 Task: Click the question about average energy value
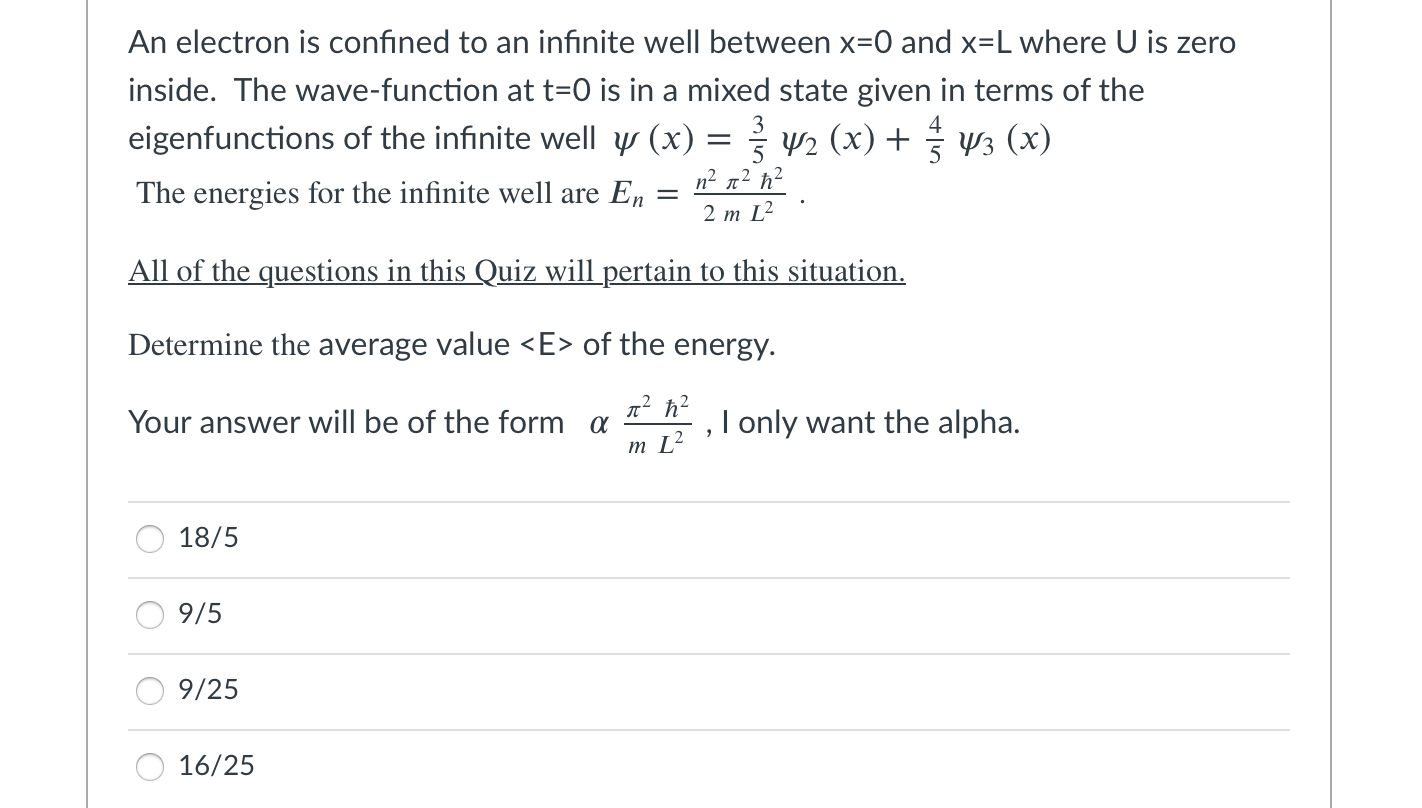click(451, 344)
